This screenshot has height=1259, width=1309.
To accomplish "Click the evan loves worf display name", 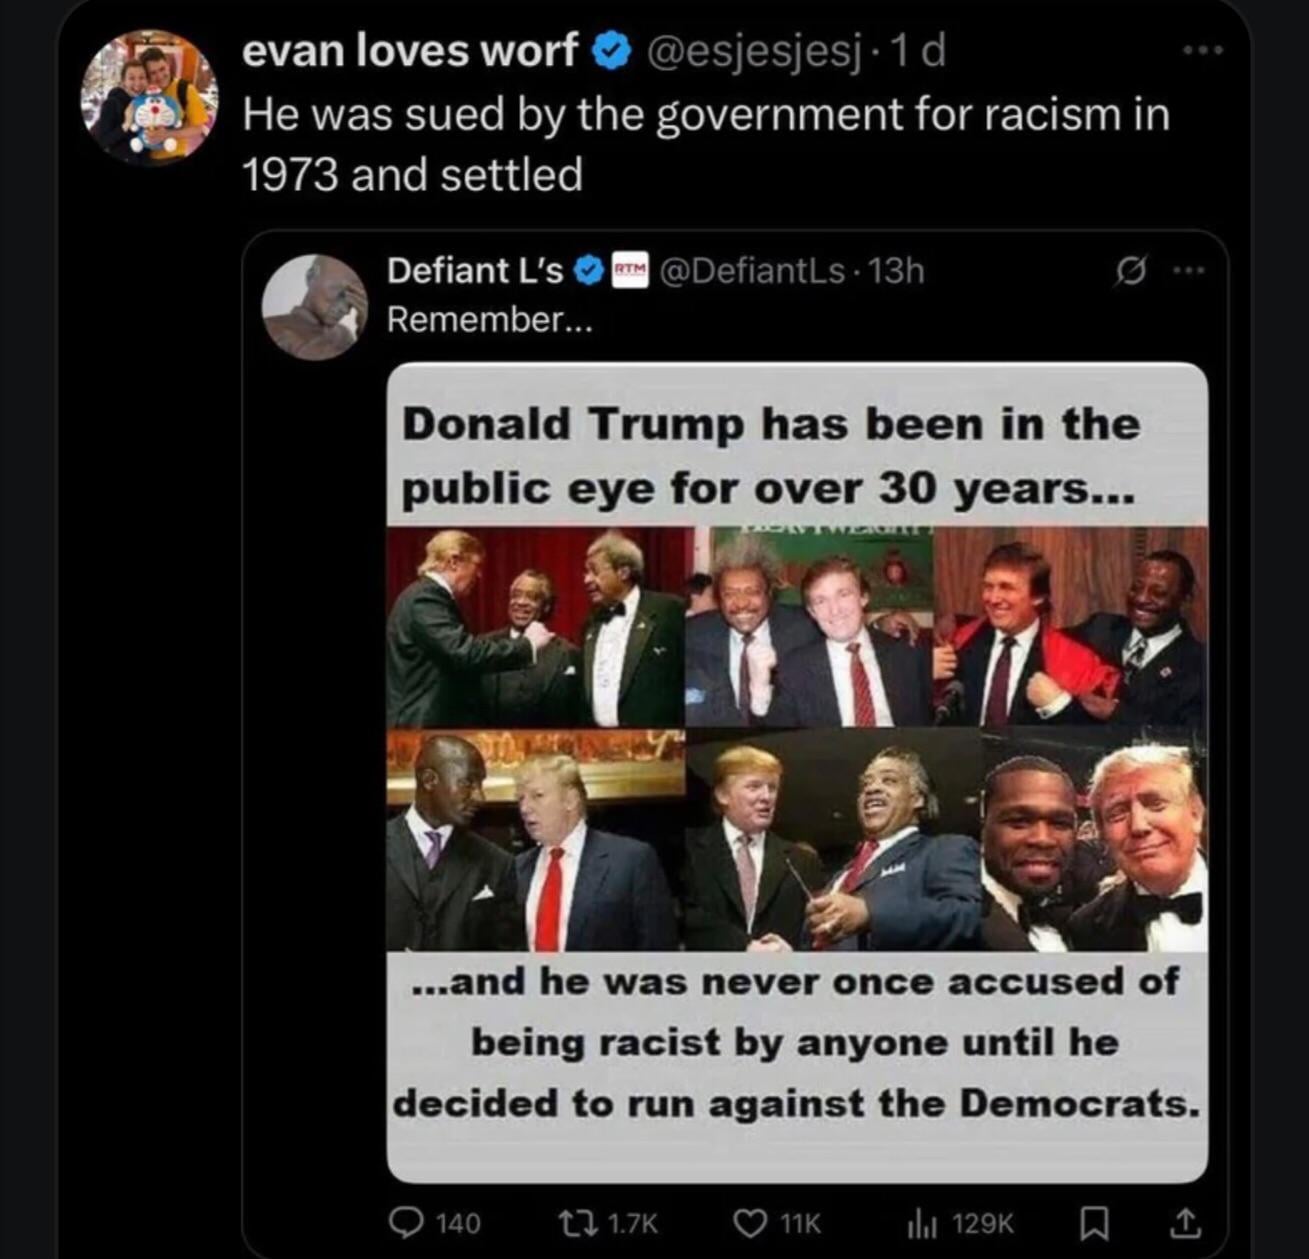I will (410, 50).
